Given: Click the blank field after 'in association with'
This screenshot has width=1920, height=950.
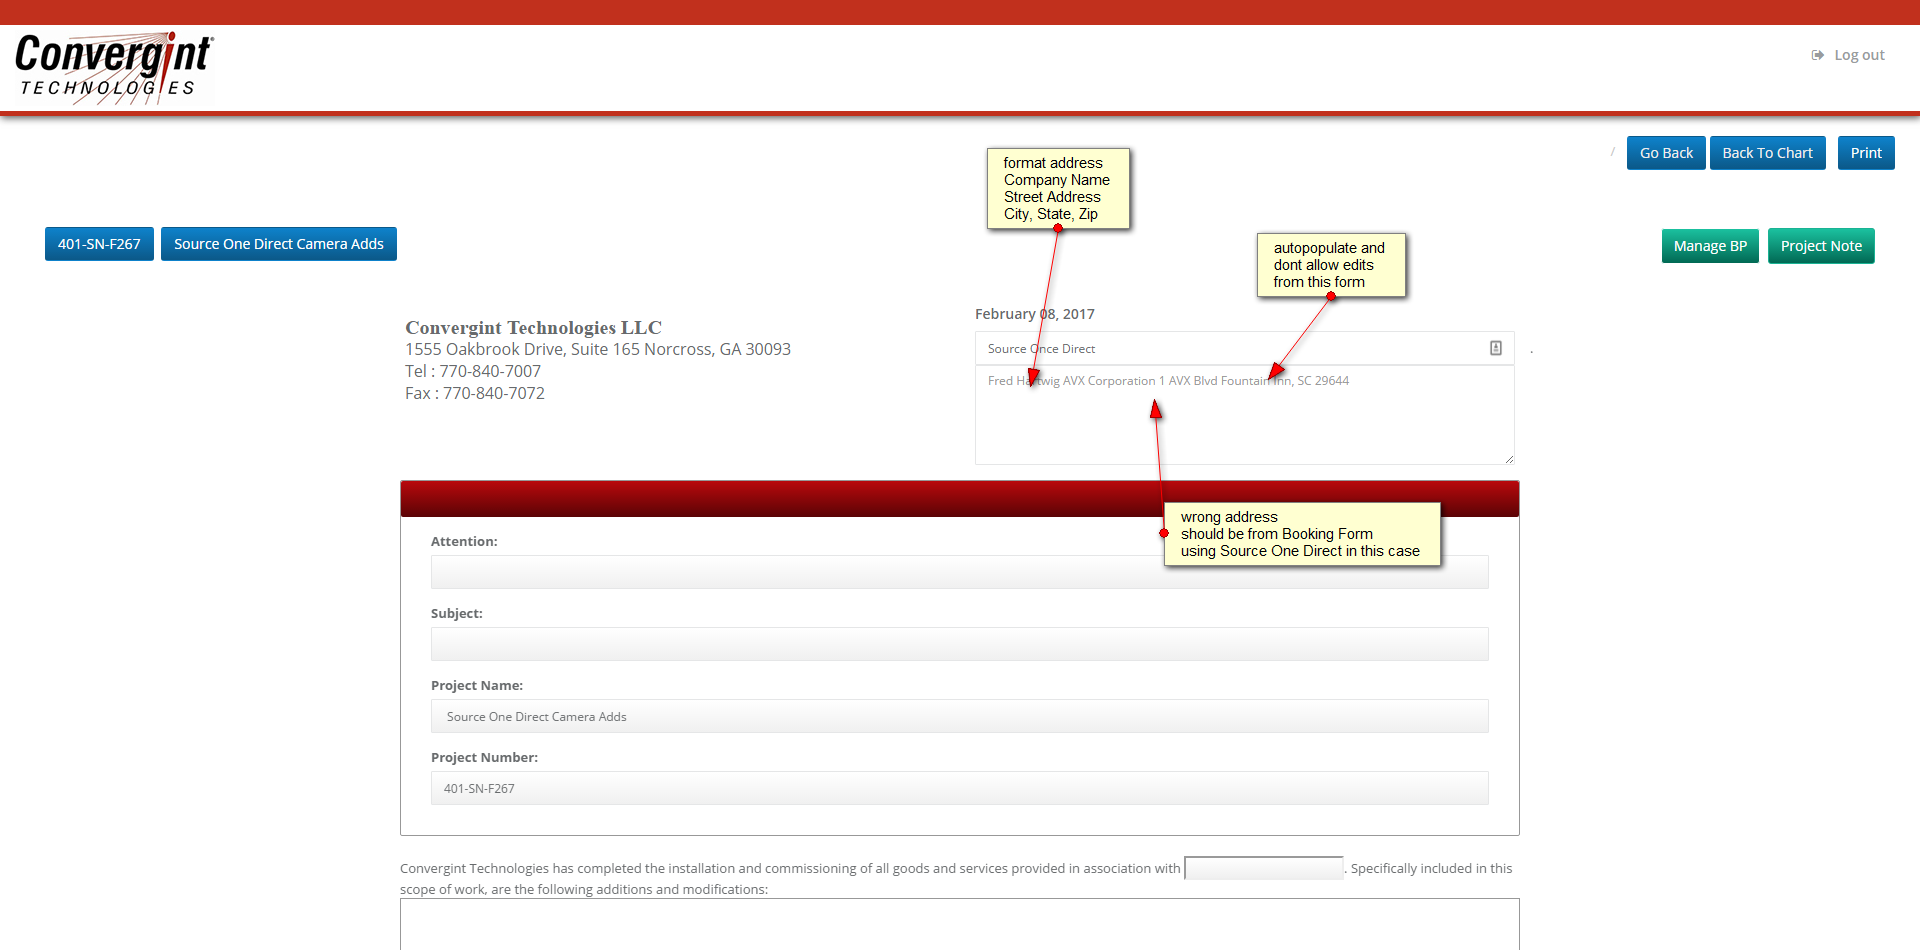Looking at the screenshot, I should click(x=1264, y=868).
